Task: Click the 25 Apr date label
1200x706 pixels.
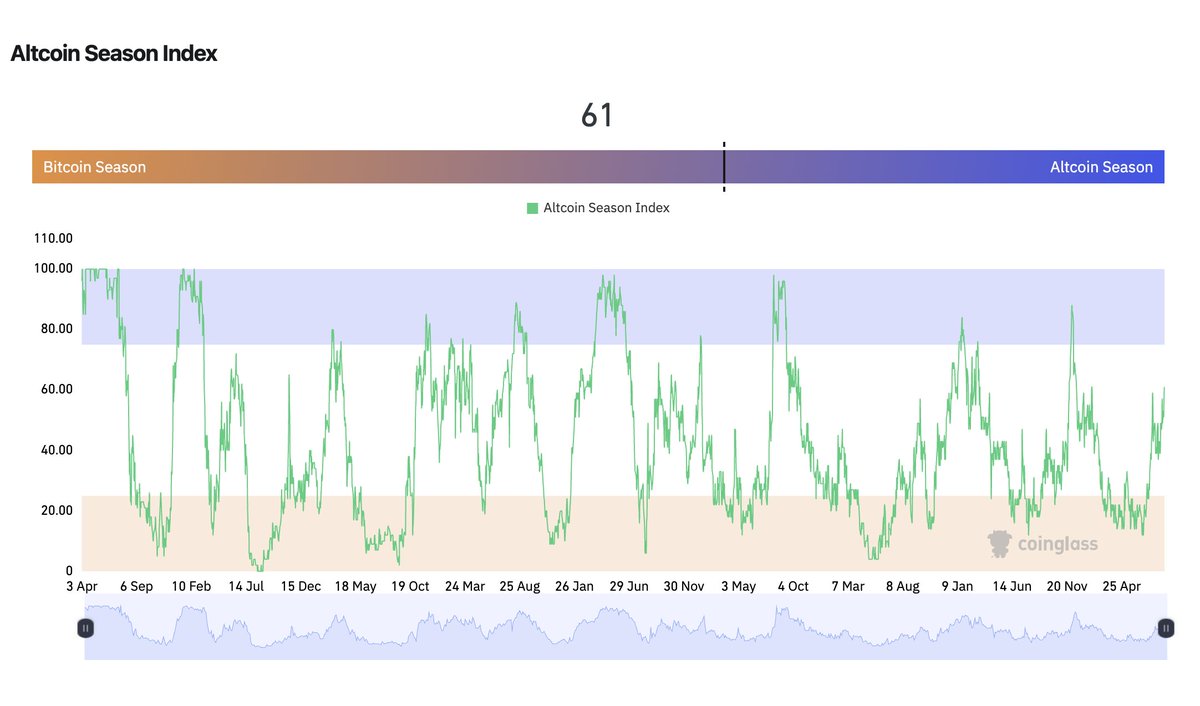Action: (x=1121, y=587)
